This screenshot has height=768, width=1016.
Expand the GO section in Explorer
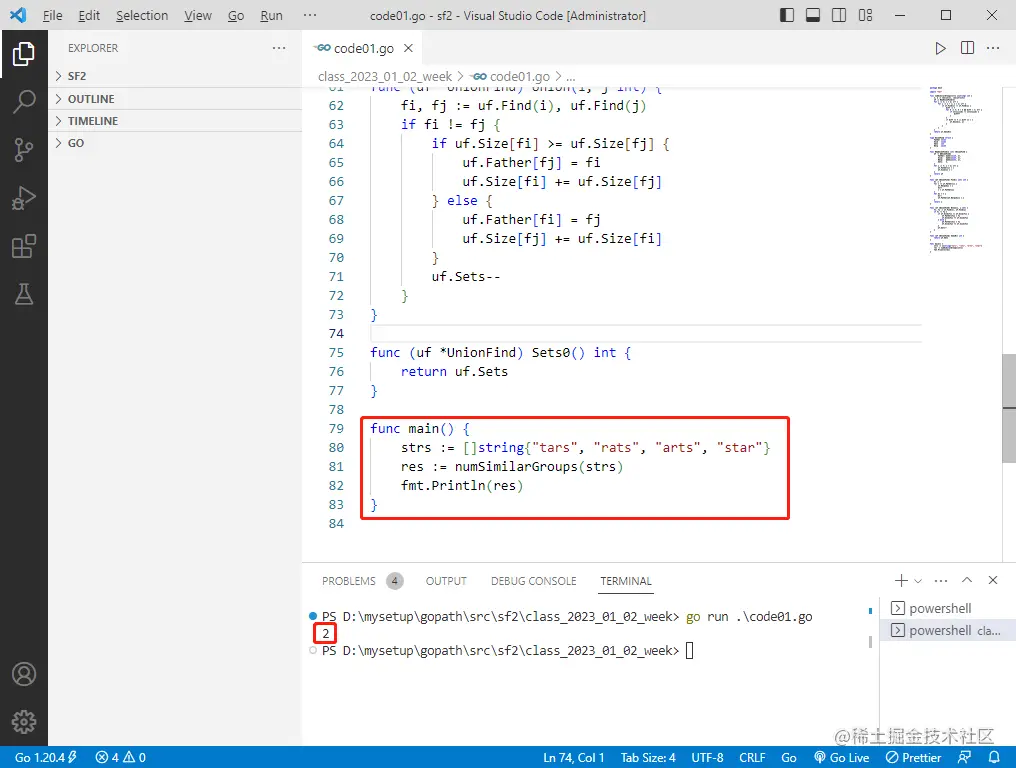tap(175, 143)
